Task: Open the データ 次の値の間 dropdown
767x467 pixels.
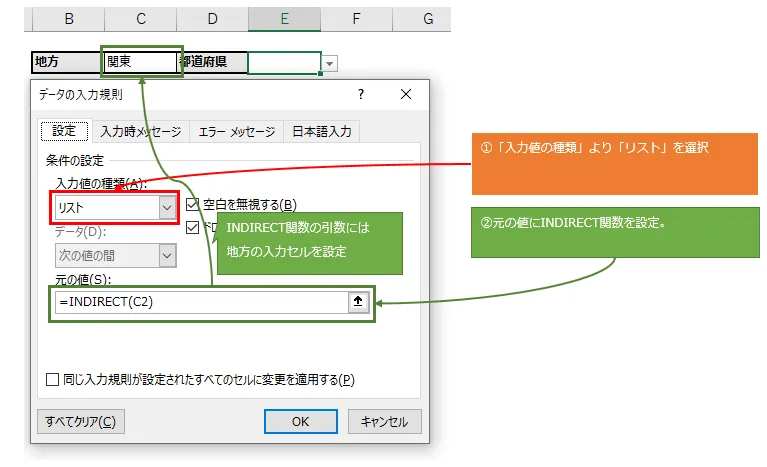Action: pyautogui.click(x=167, y=256)
